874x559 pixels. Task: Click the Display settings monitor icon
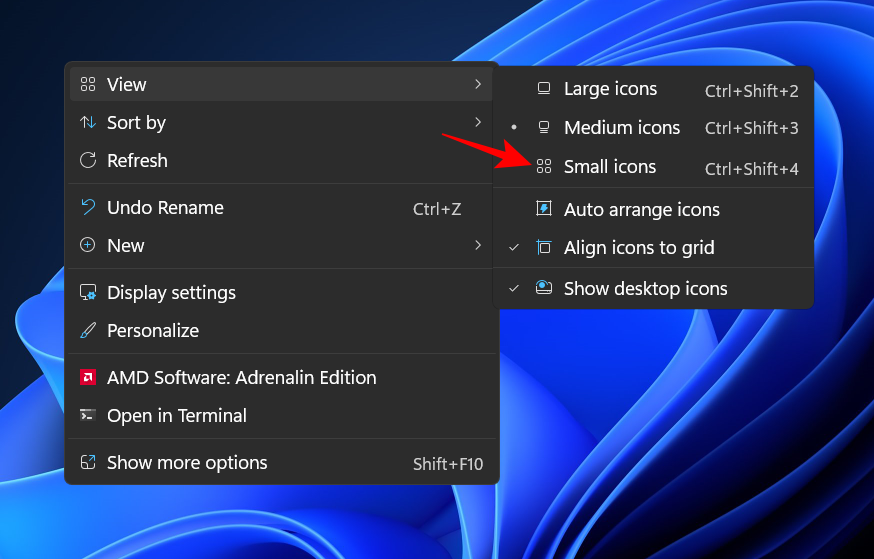point(88,293)
